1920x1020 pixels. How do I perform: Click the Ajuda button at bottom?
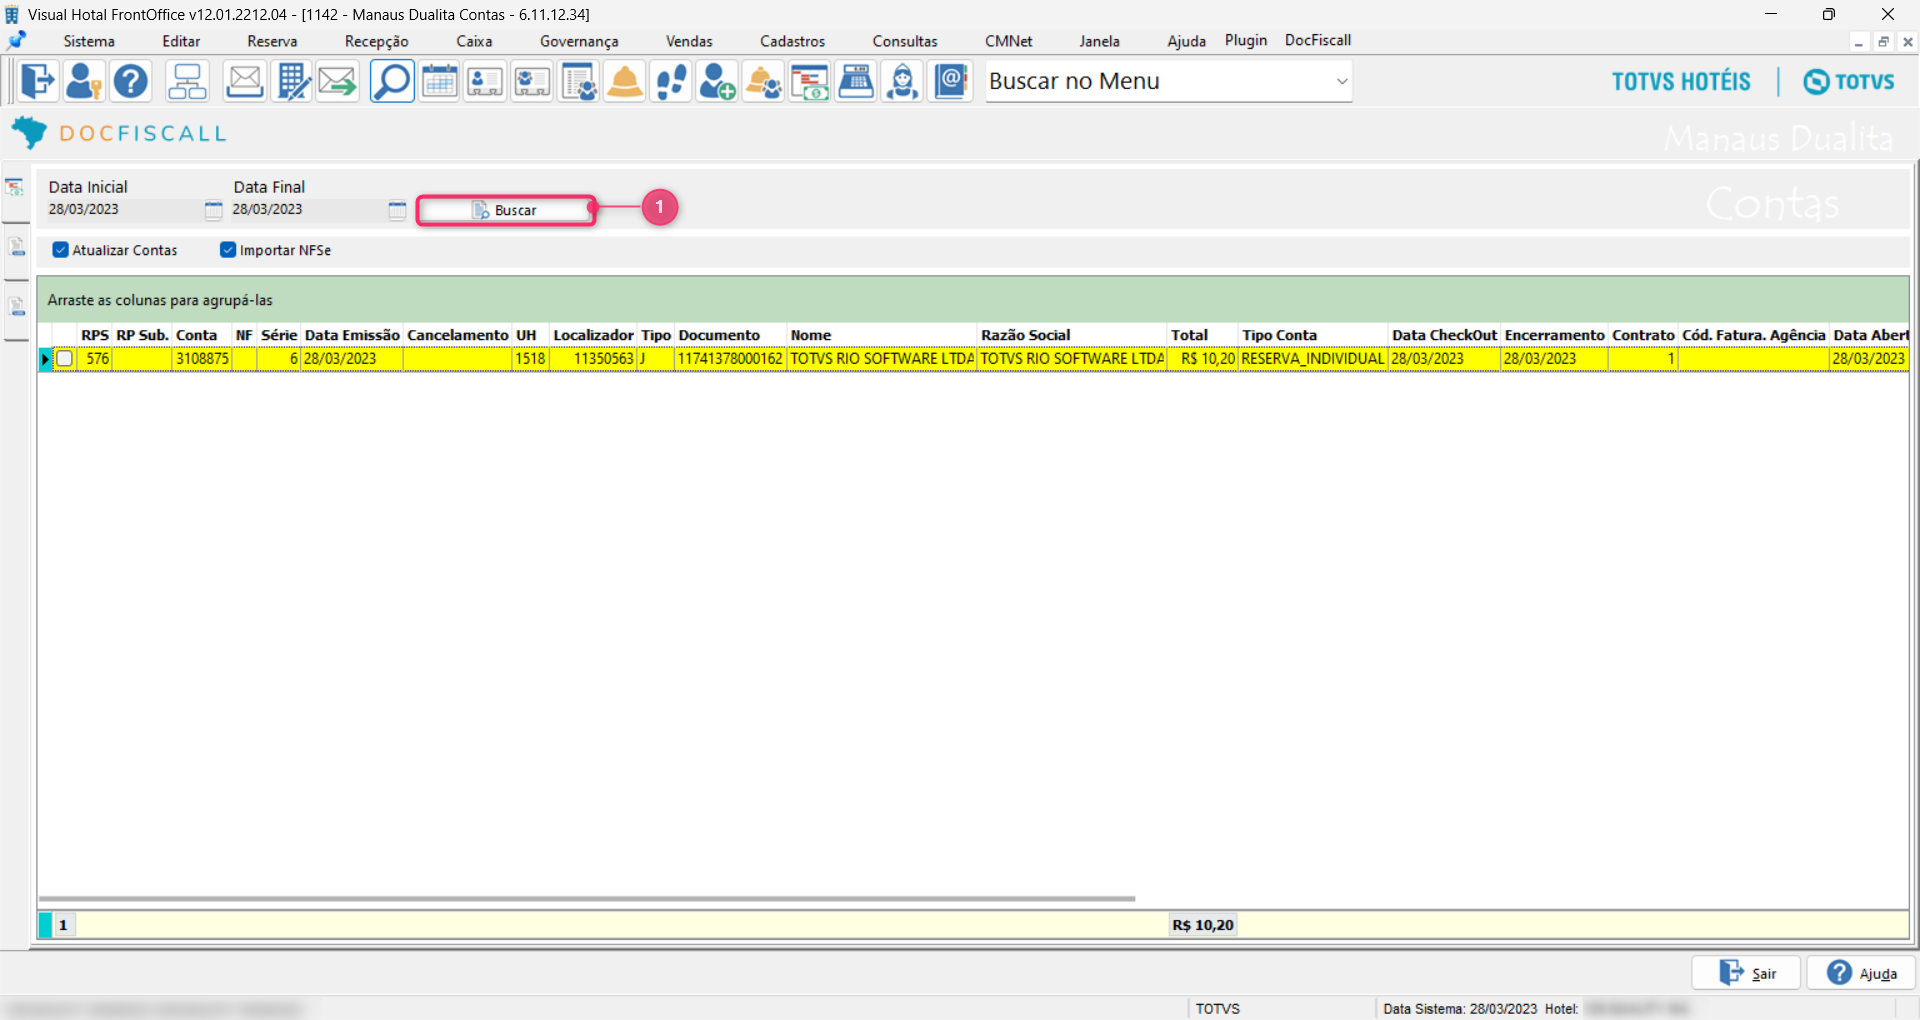[x=1861, y=973]
